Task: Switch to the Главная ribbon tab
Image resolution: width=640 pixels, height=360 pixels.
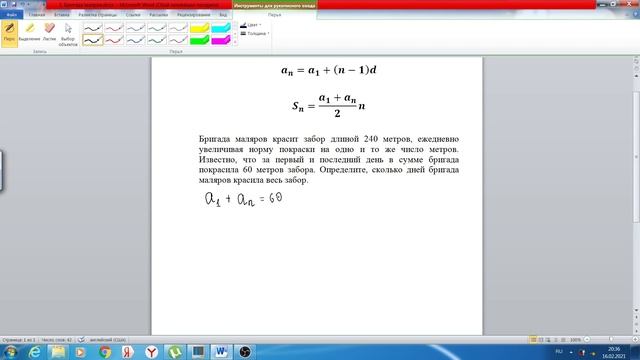Action: (x=37, y=15)
